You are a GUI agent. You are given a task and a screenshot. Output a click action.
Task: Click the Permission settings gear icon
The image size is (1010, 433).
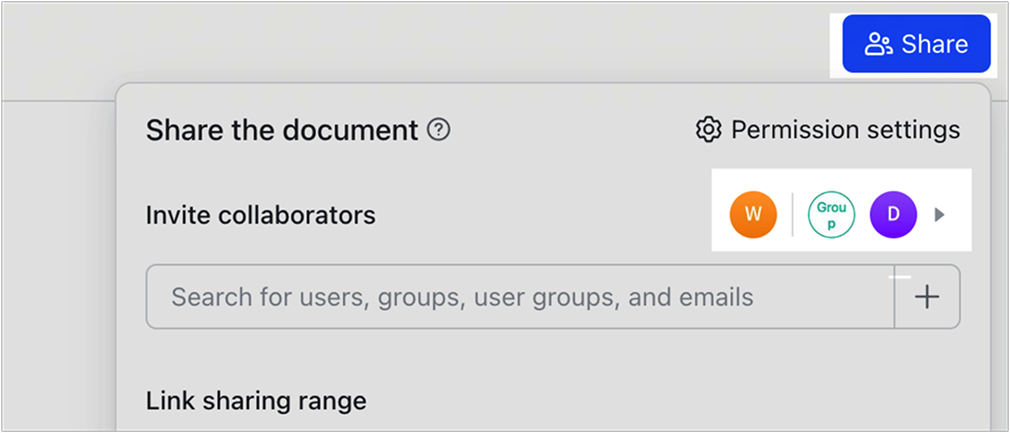[x=709, y=129]
